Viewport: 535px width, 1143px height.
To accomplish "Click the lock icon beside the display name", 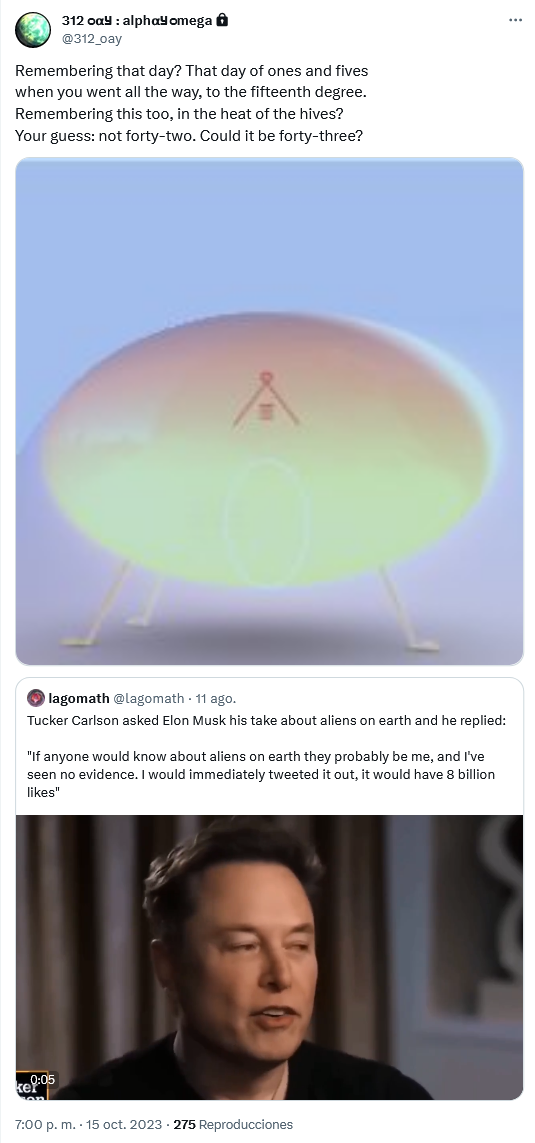I will coord(222,20).
